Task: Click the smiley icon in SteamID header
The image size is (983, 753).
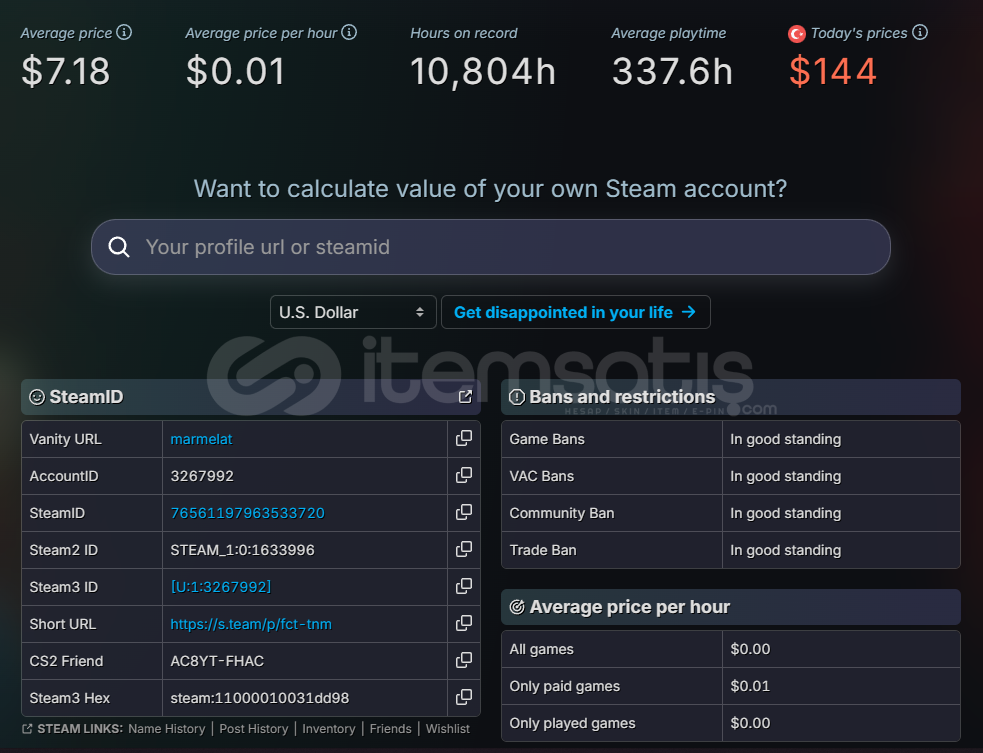Action: pos(37,397)
